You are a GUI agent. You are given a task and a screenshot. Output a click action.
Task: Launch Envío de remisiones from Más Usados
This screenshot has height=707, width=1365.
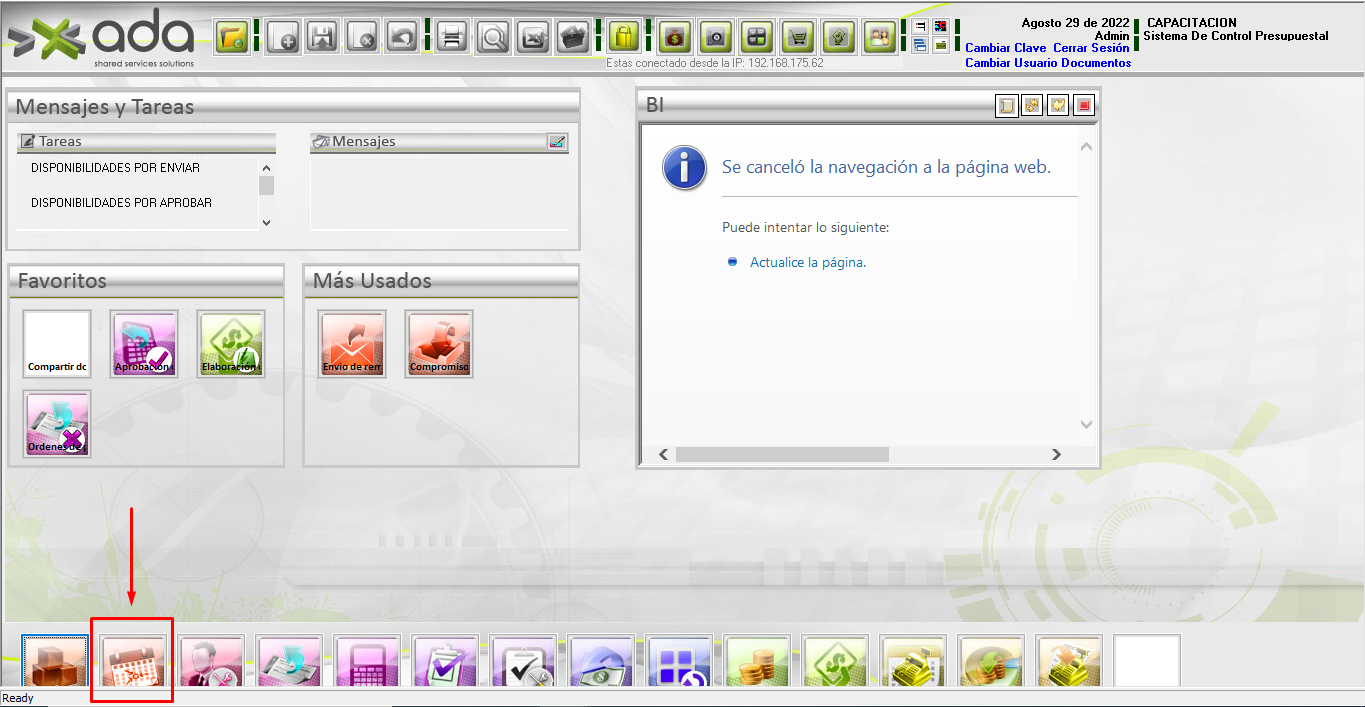point(352,344)
